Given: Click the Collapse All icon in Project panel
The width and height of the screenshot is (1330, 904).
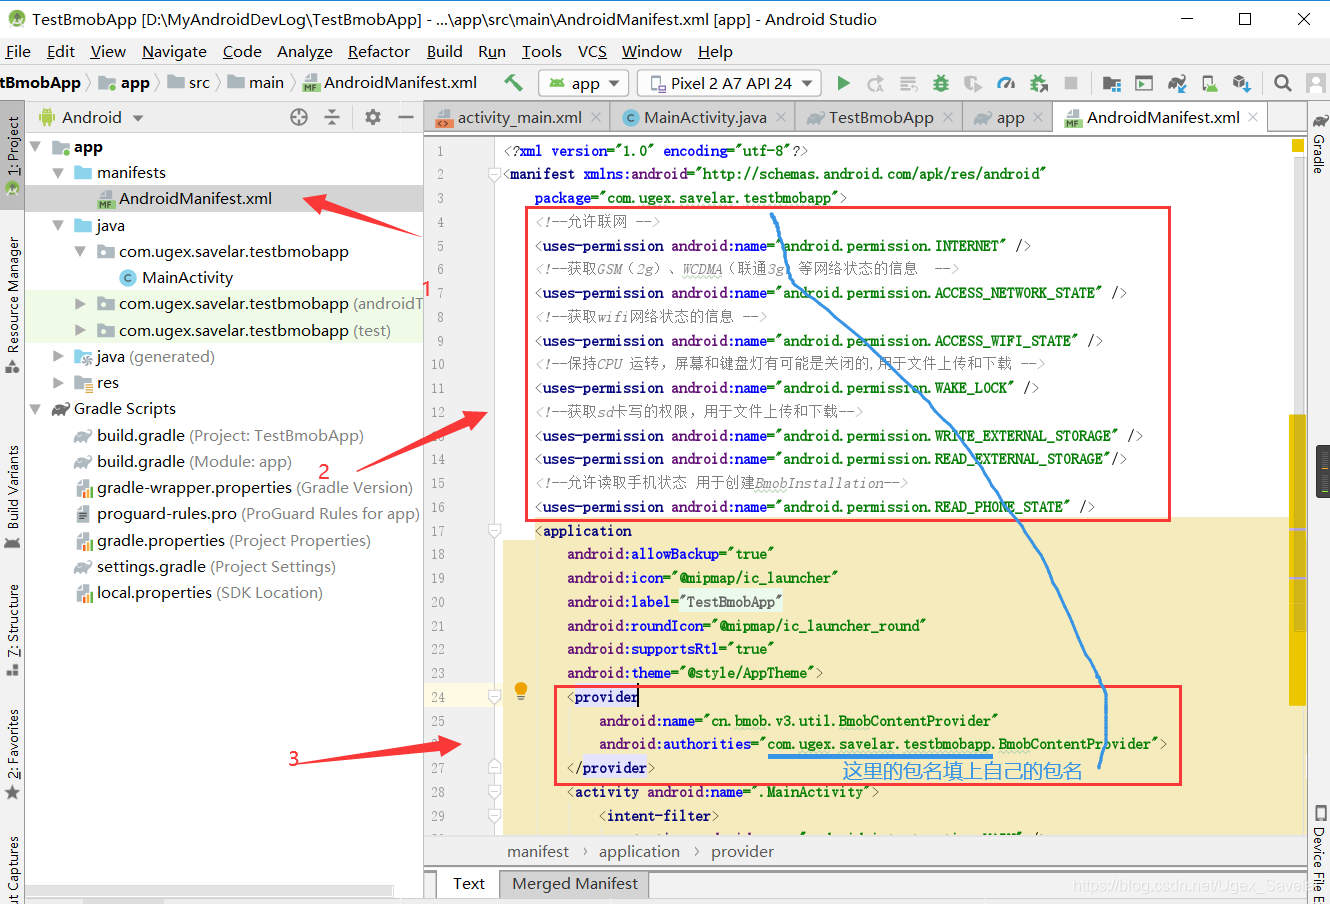Looking at the screenshot, I should (x=332, y=117).
